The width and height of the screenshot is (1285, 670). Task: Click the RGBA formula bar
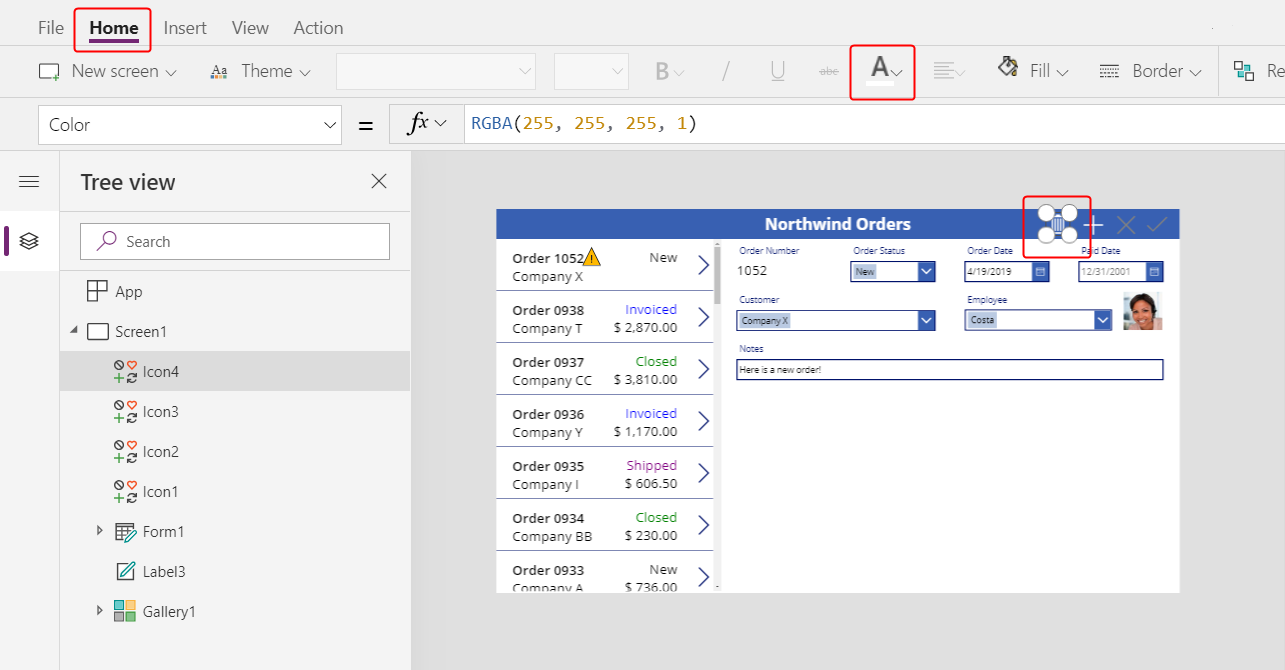874,124
